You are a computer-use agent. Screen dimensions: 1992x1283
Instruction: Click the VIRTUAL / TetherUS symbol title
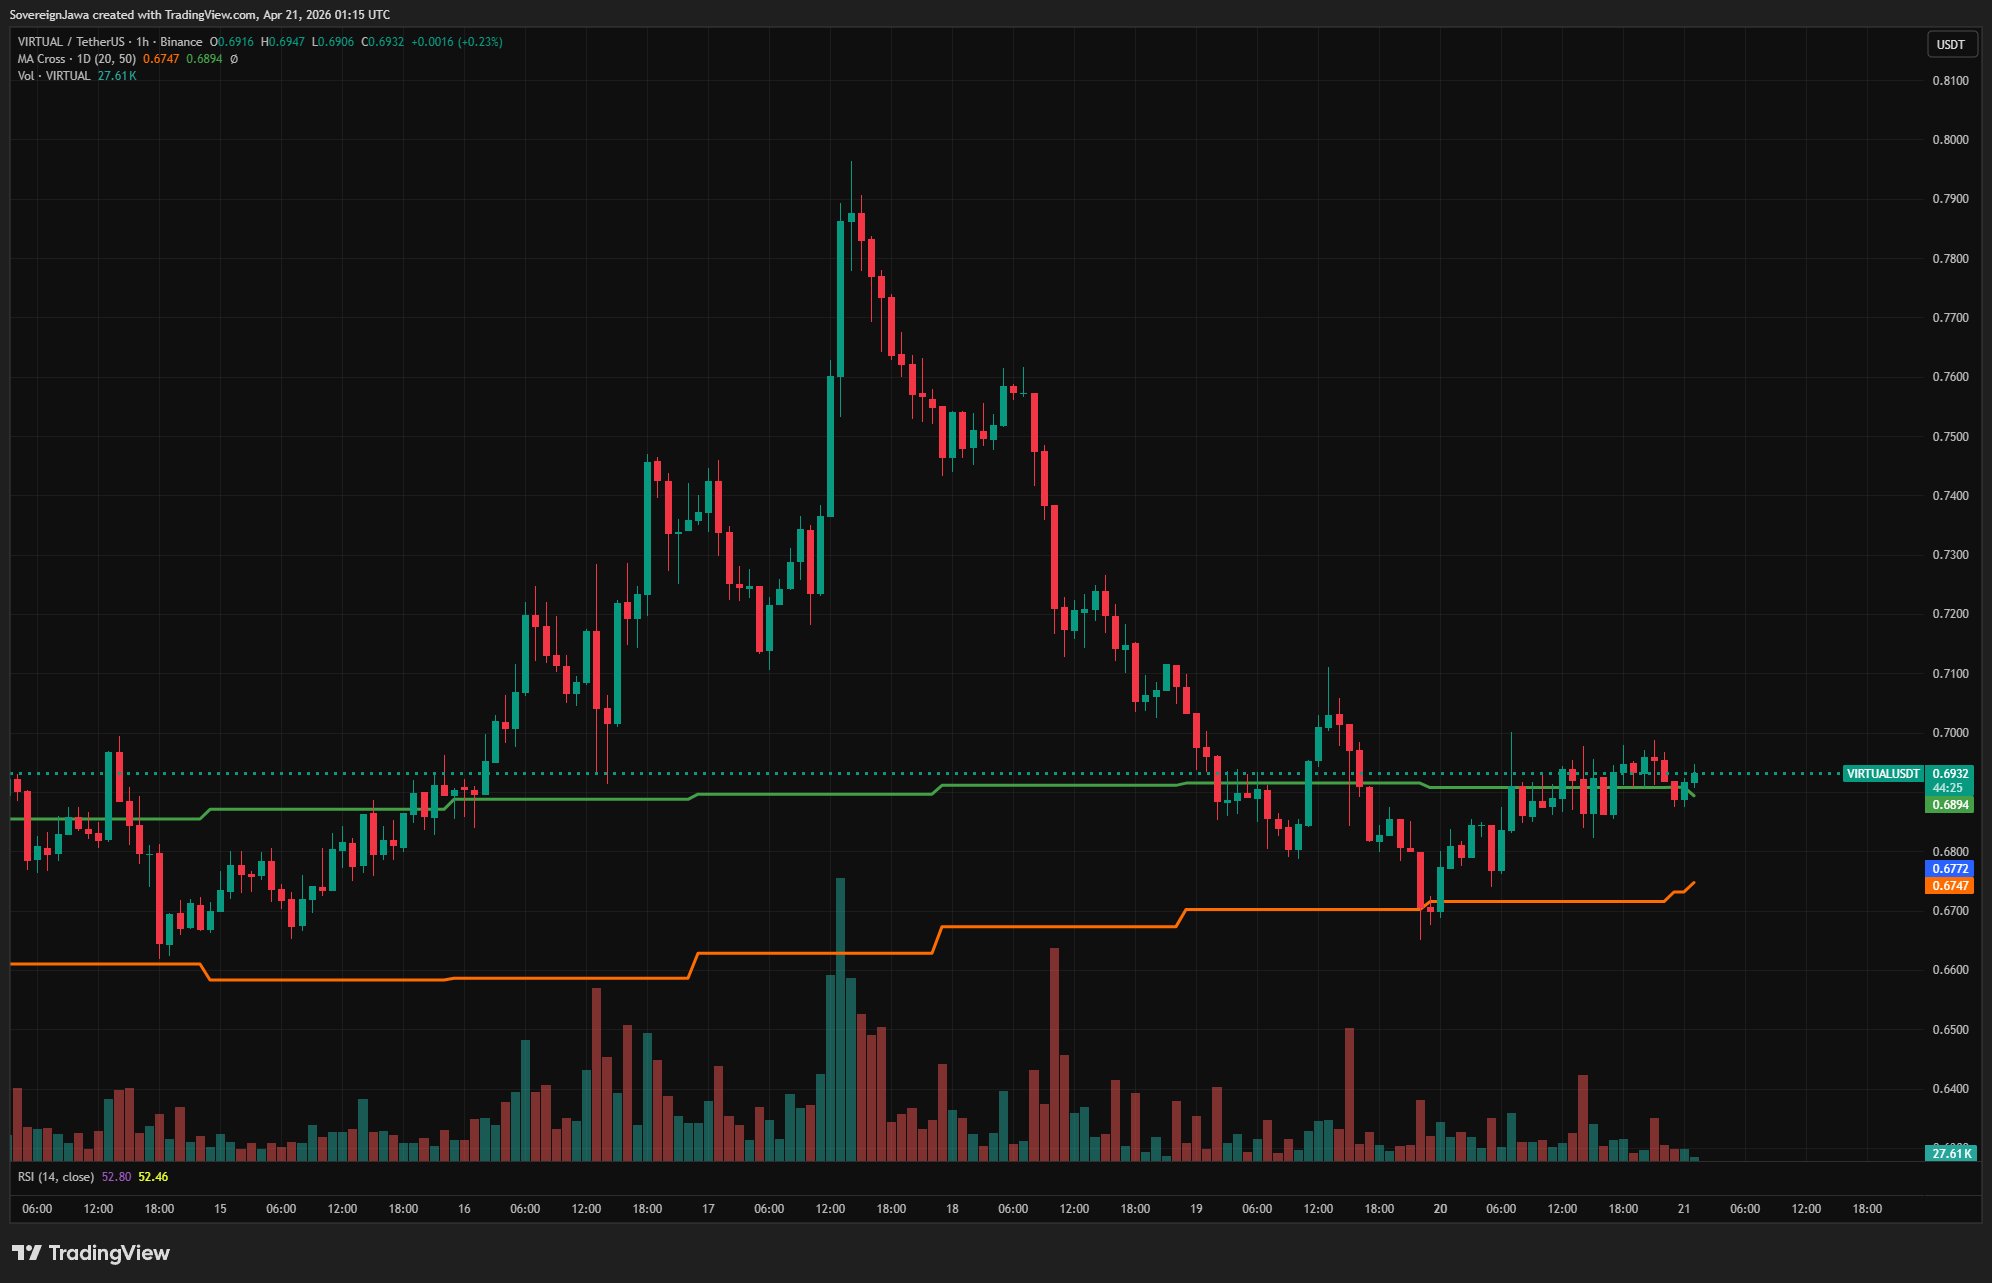pyautogui.click(x=71, y=42)
